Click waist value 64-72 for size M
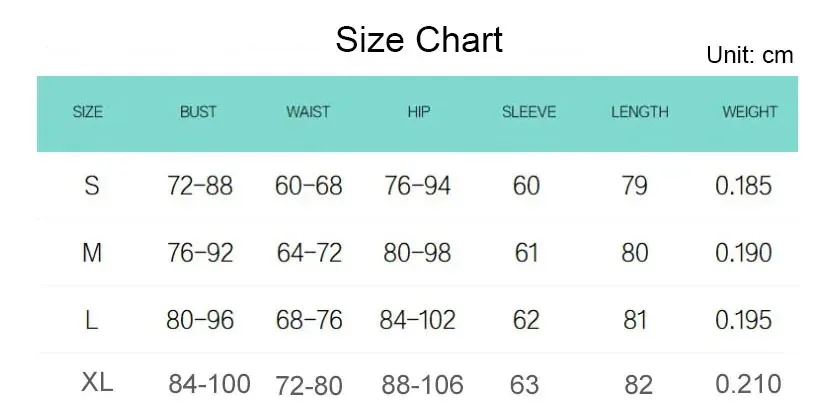This screenshot has height=419, width=820. pos(308,253)
